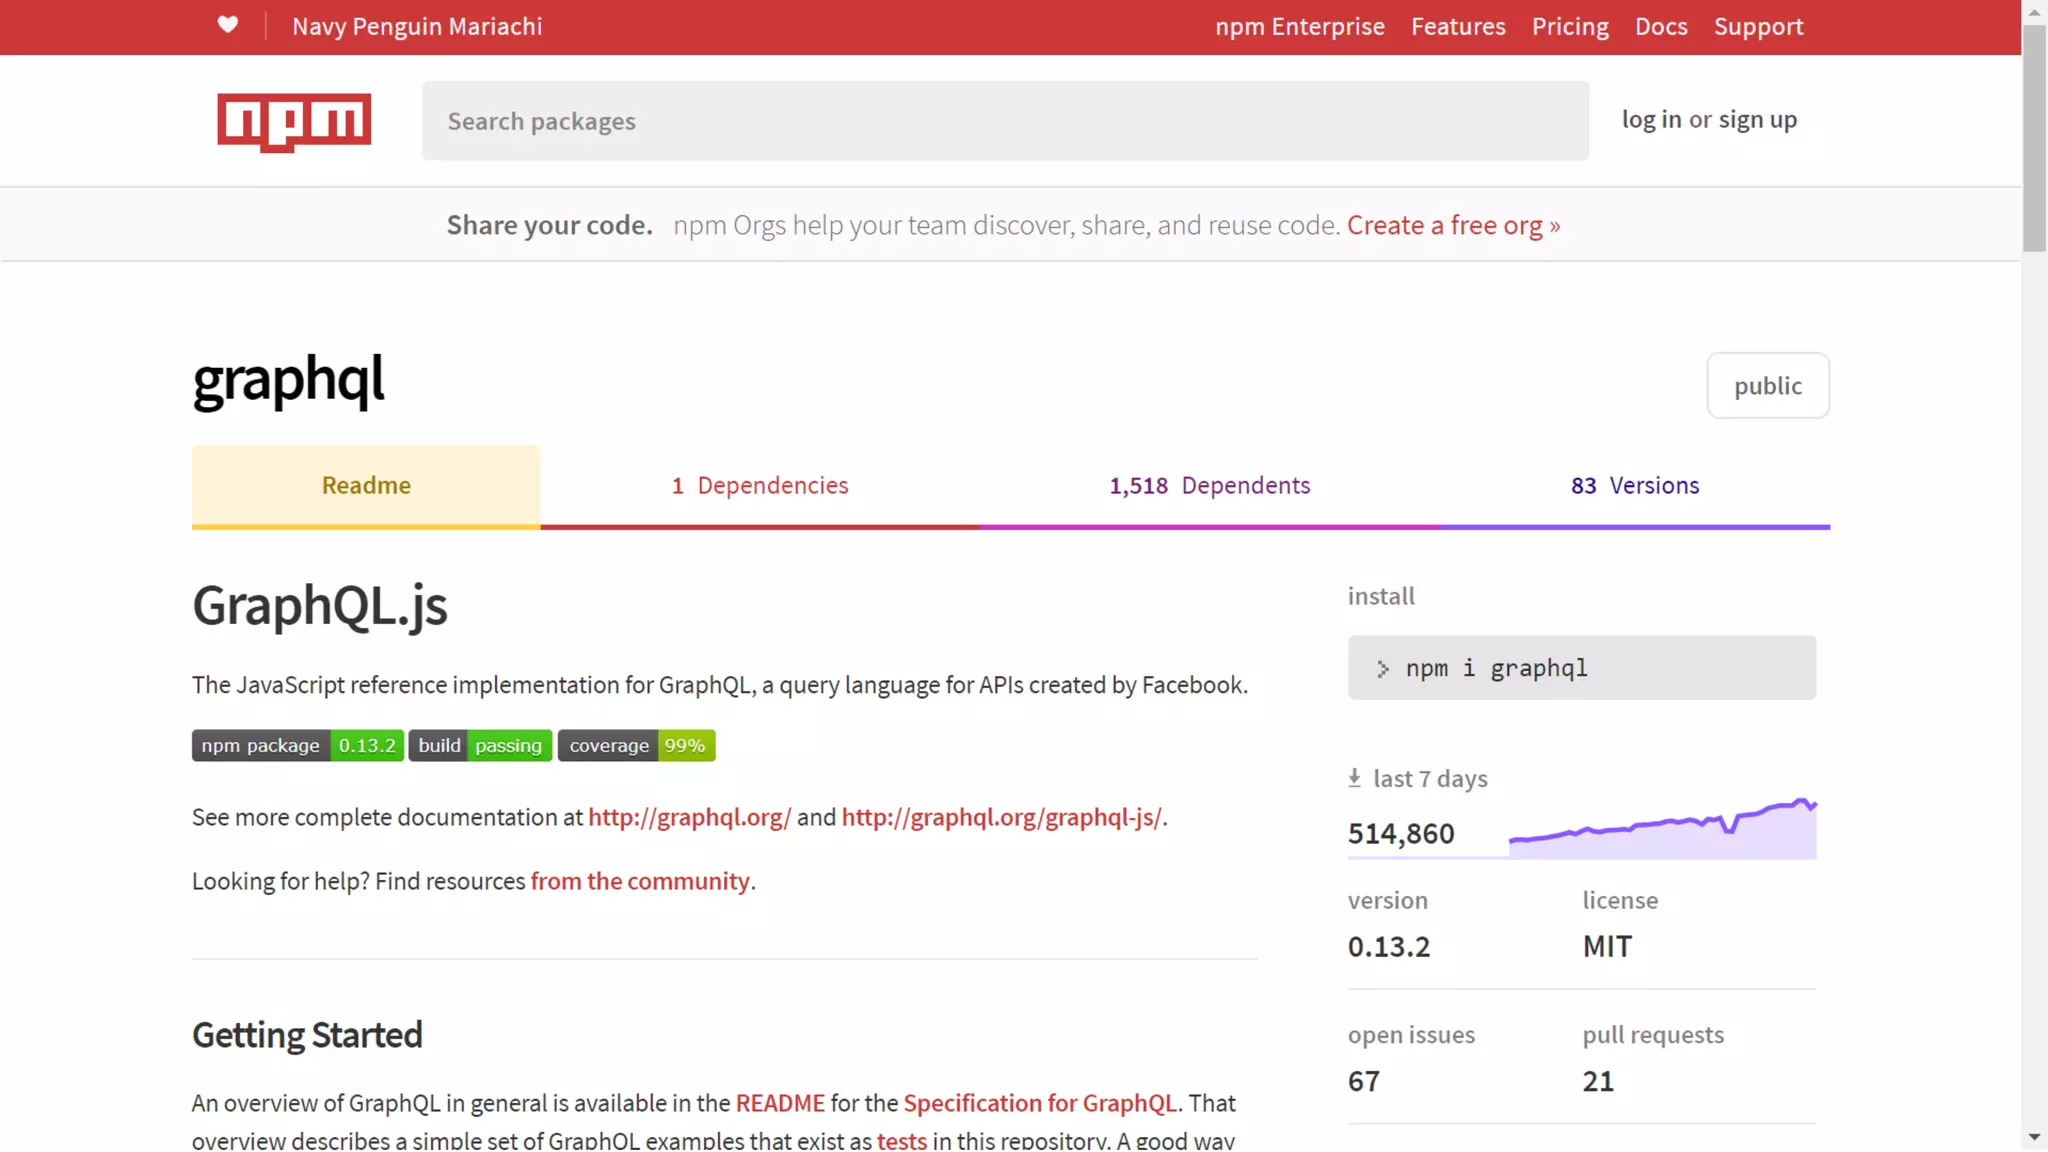
Task: Click the heart icon in top bar
Action: coord(228,25)
